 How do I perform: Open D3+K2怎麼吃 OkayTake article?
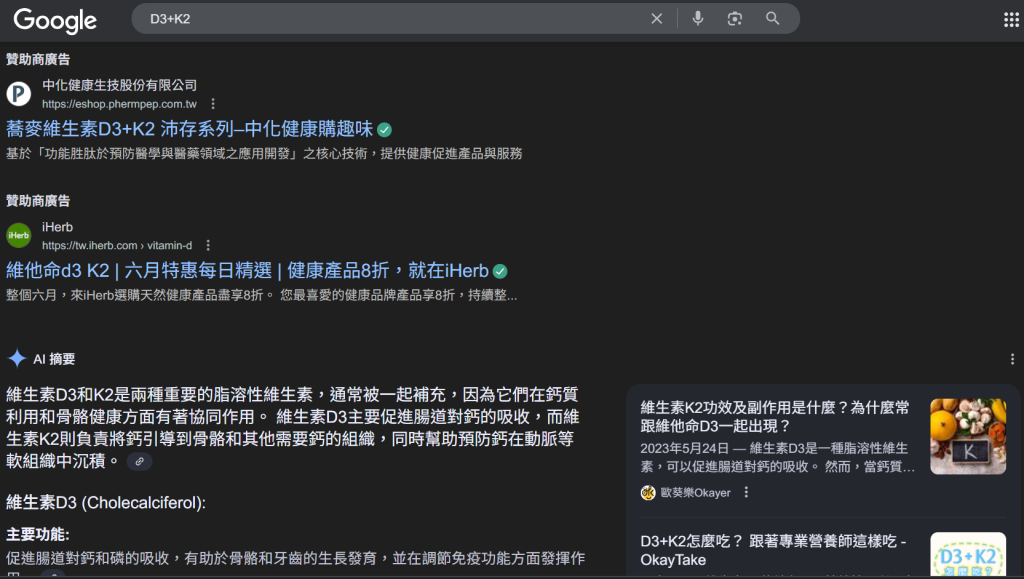click(x=773, y=550)
